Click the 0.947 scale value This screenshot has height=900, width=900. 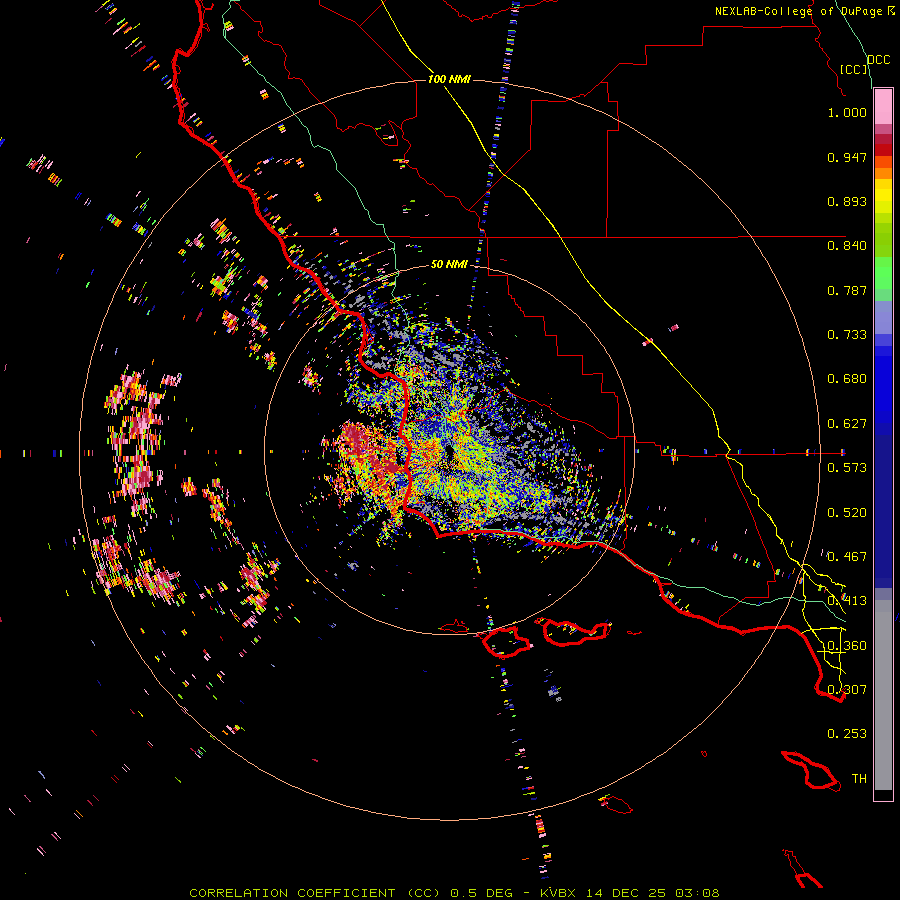847,157
